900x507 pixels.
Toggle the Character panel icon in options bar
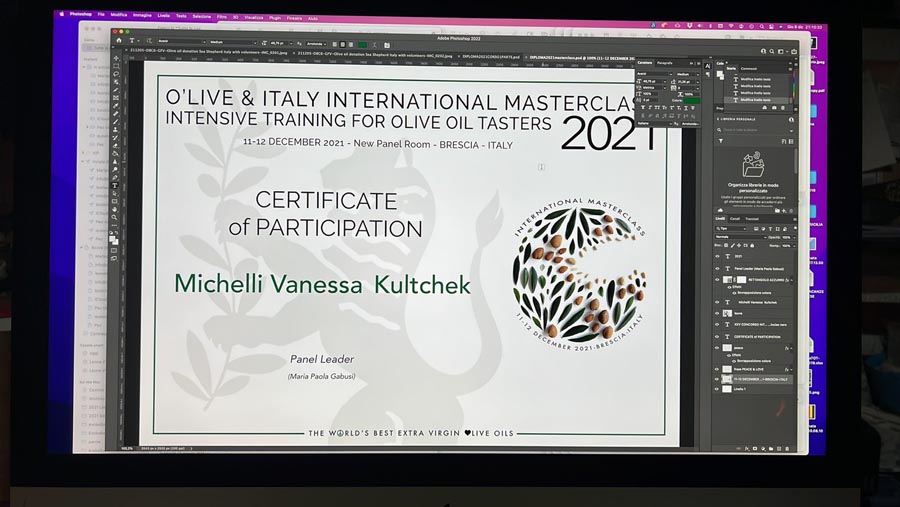[387, 45]
